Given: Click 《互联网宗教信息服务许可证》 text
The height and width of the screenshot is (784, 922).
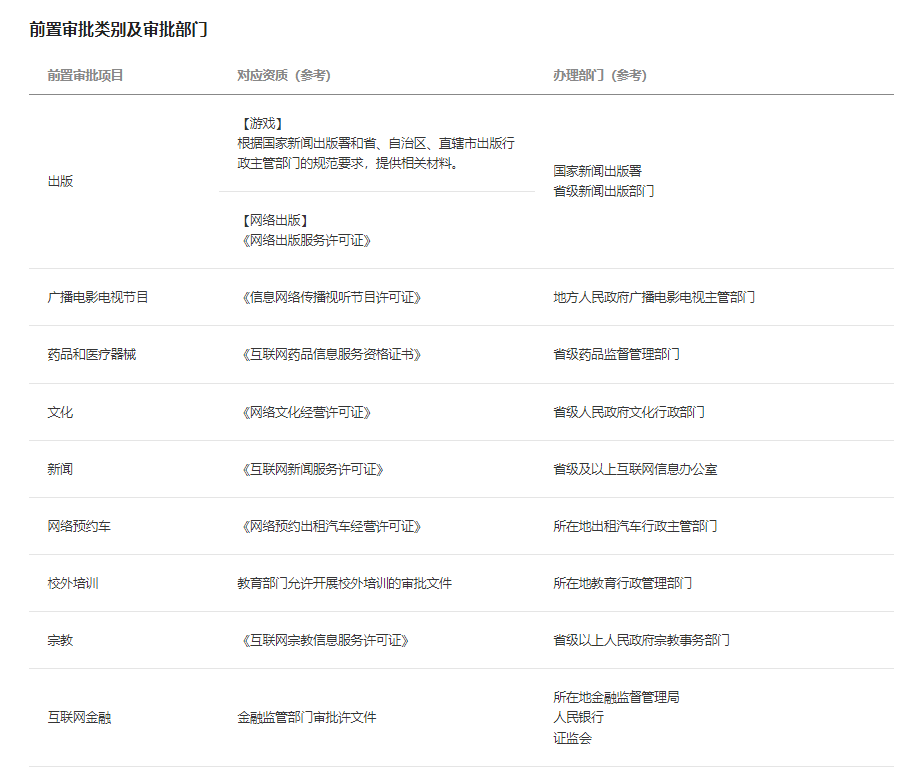Looking at the screenshot, I should point(323,640).
